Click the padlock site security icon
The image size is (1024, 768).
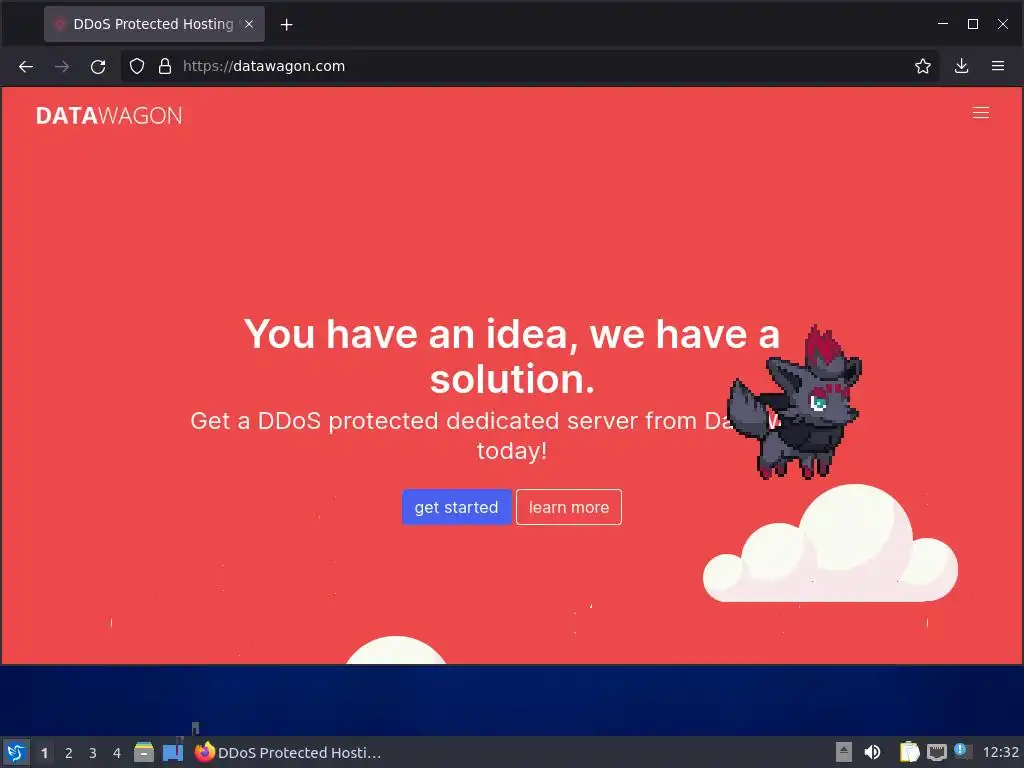(x=165, y=67)
